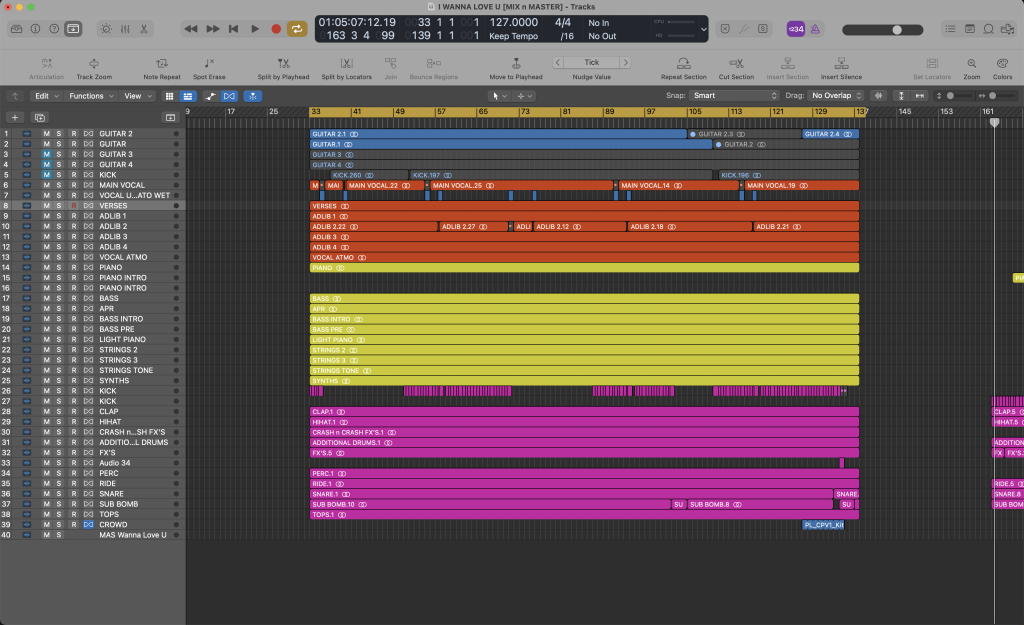Click the Insert Silence icon
Image resolution: width=1024 pixels, height=625 pixels.
click(x=842, y=63)
